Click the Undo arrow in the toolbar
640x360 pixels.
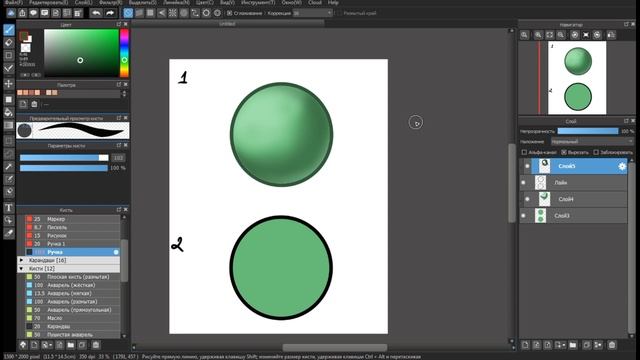pyautogui.click(x=96, y=13)
